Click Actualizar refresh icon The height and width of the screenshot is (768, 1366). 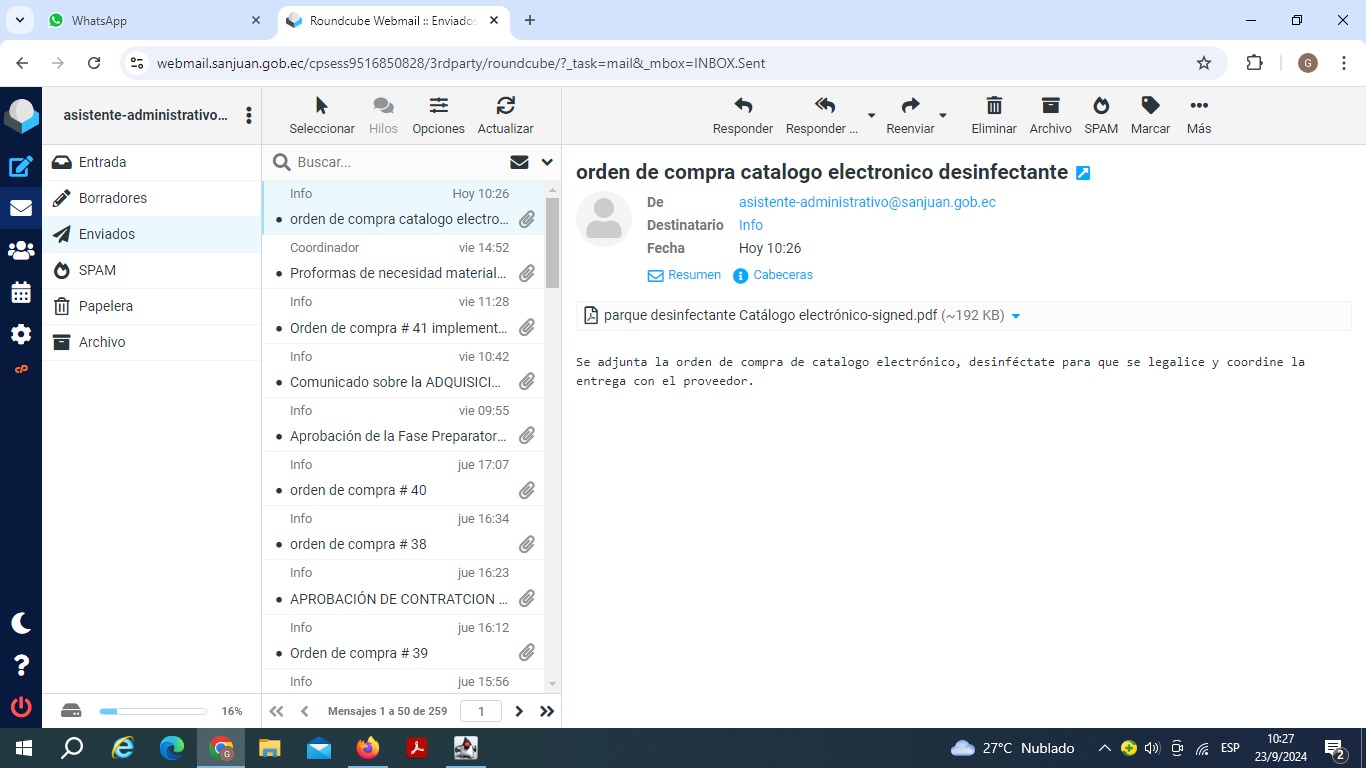[505, 115]
